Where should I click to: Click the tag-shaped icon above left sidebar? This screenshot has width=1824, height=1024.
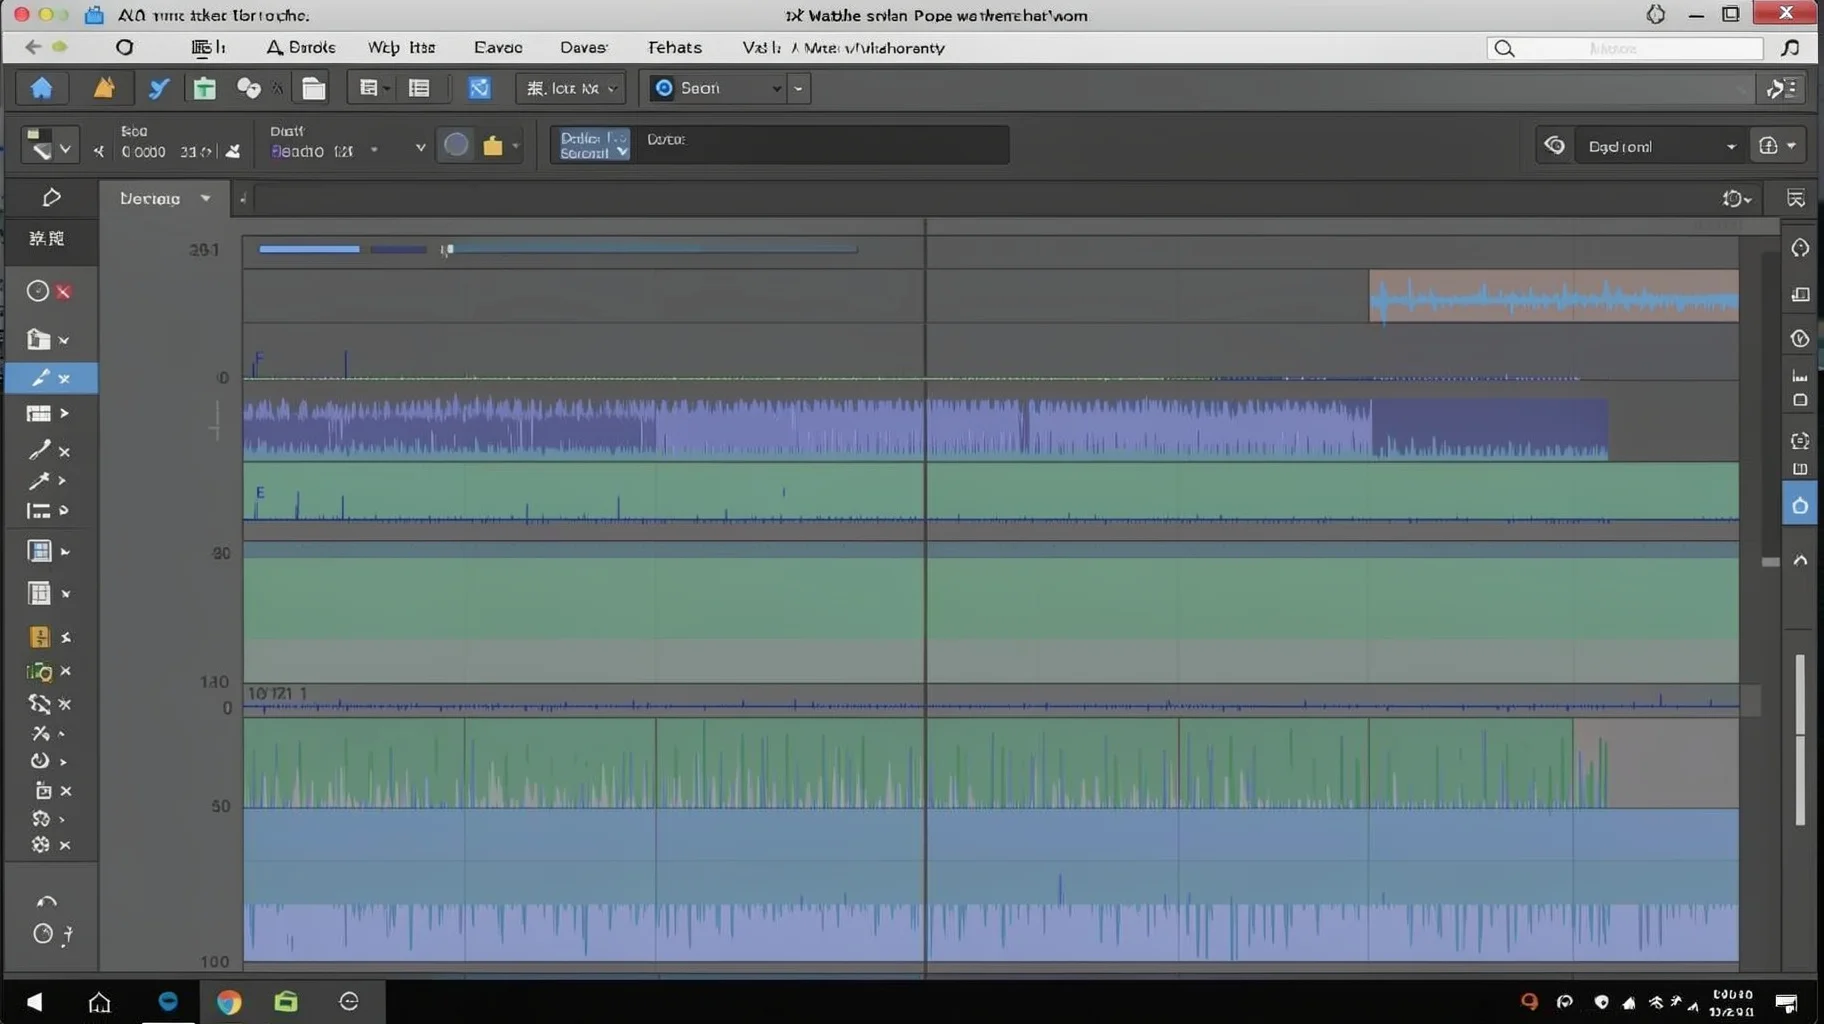pyautogui.click(x=51, y=198)
